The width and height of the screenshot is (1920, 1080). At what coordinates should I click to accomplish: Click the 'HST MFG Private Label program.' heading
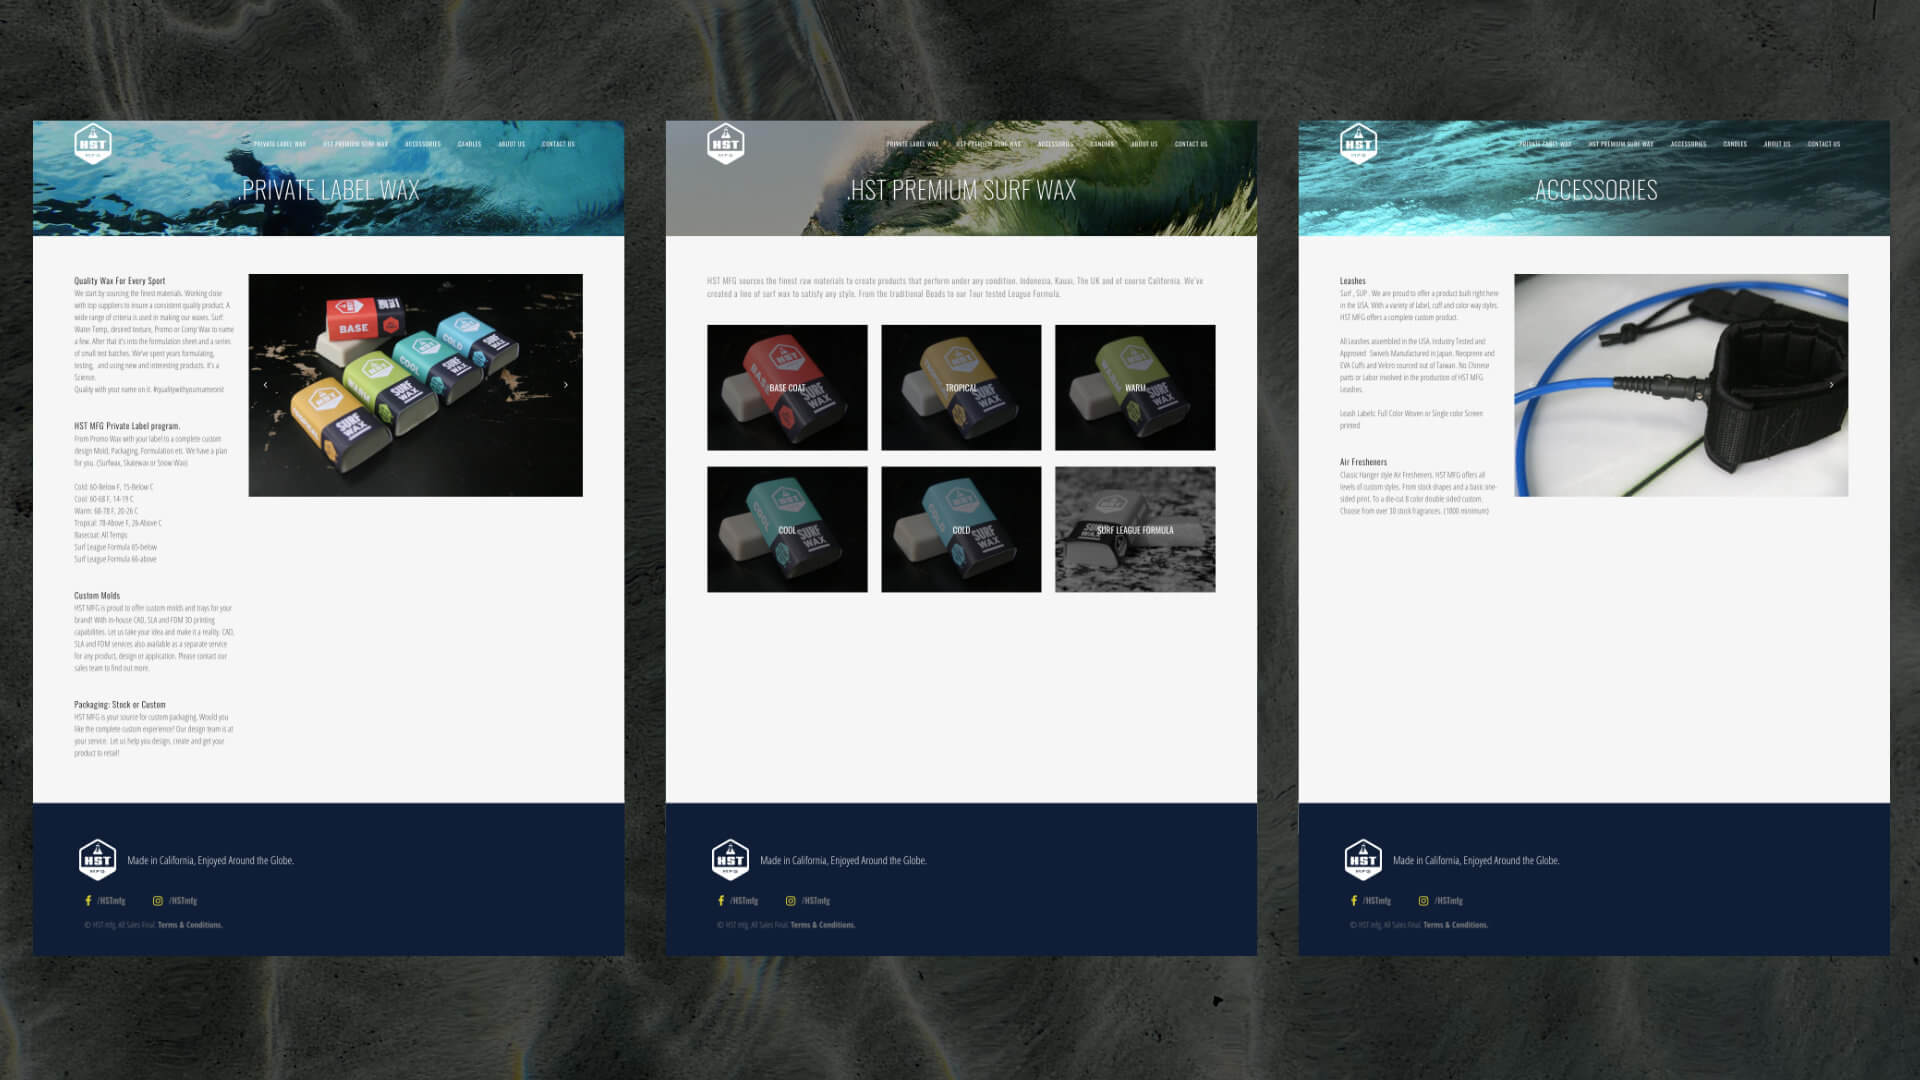click(127, 426)
